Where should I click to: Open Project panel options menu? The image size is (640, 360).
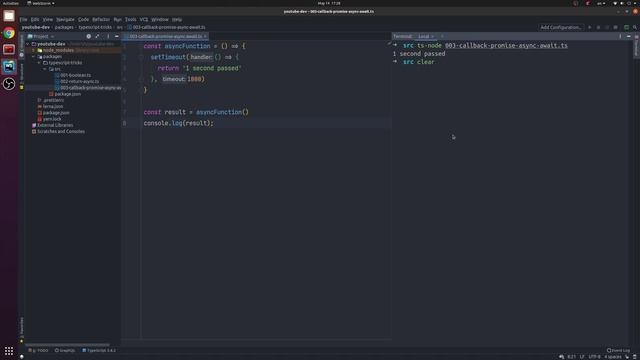(x=108, y=36)
